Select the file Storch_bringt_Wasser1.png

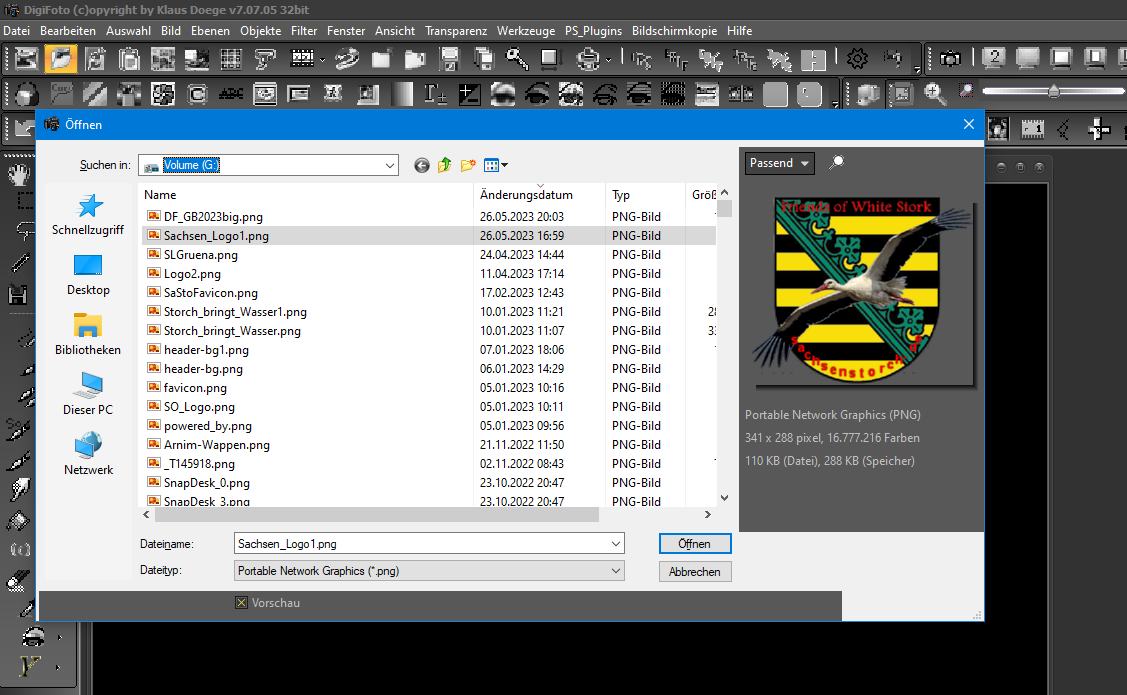pyautogui.click(x=235, y=312)
